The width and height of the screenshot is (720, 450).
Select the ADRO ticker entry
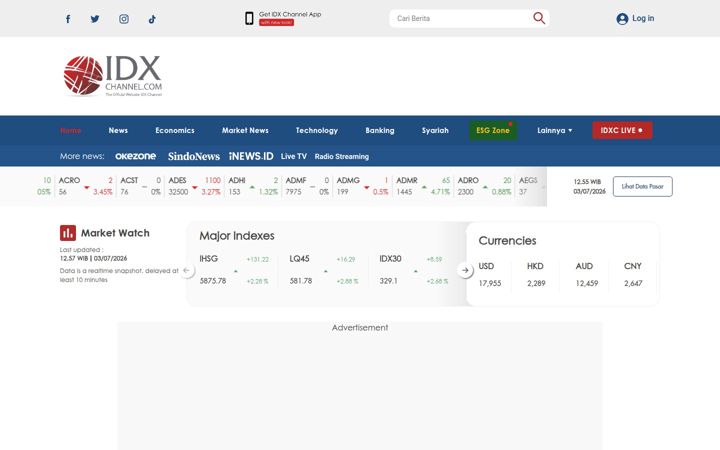click(x=484, y=186)
